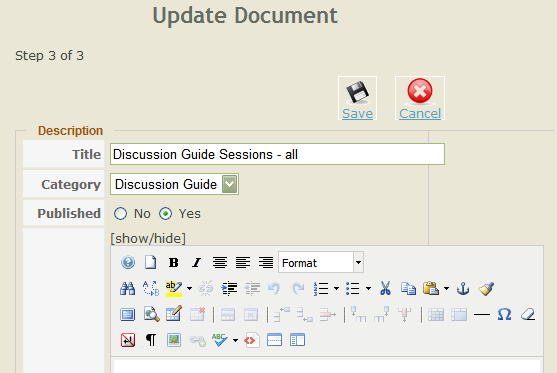Set Published to No
Viewport: 557px width, 373px height.
click(x=120, y=213)
